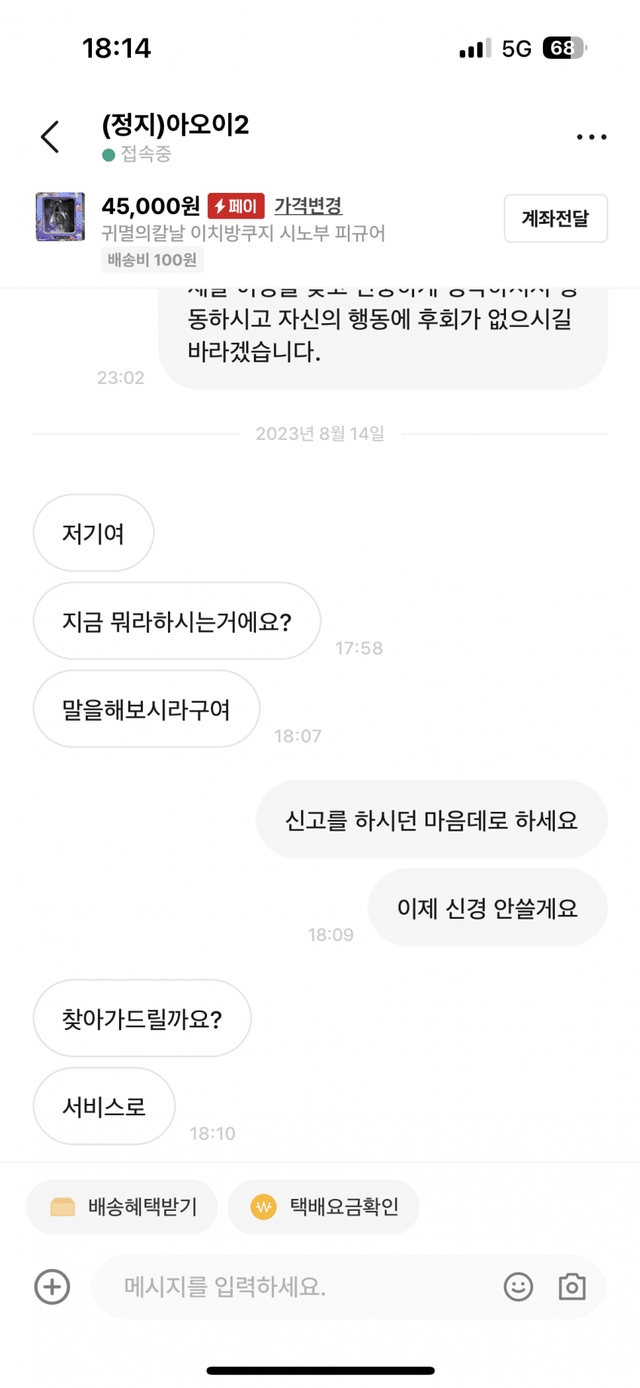Open the three-dot more options menu

(591, 137)
